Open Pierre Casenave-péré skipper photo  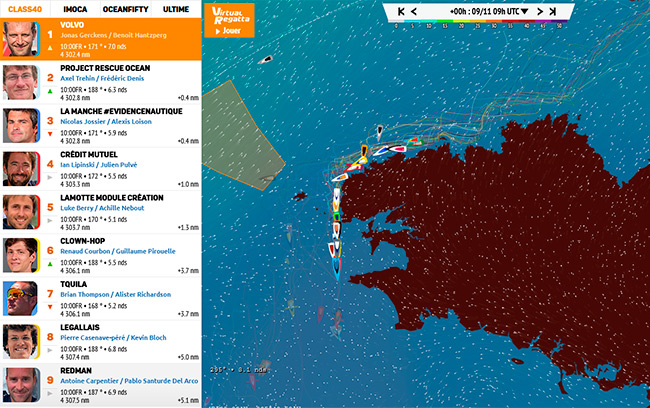[x=21, y=342]
